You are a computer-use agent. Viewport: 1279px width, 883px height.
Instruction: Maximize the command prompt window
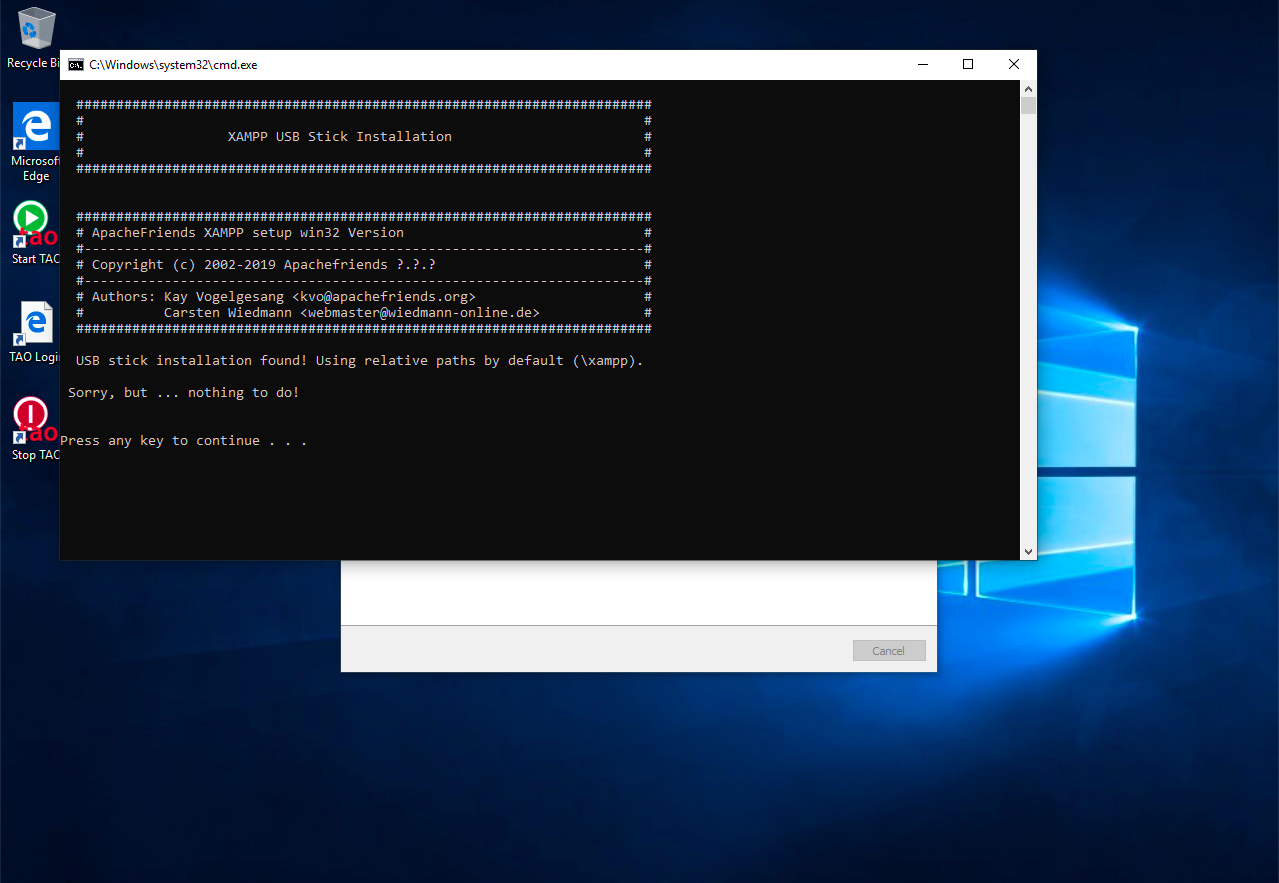pos(968,64)
